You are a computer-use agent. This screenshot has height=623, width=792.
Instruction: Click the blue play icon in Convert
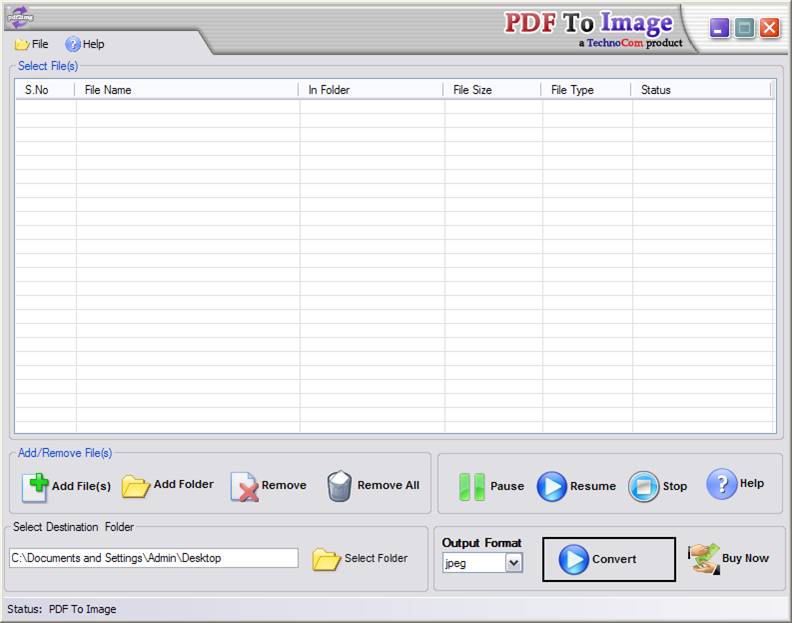(x=574, y=559)
